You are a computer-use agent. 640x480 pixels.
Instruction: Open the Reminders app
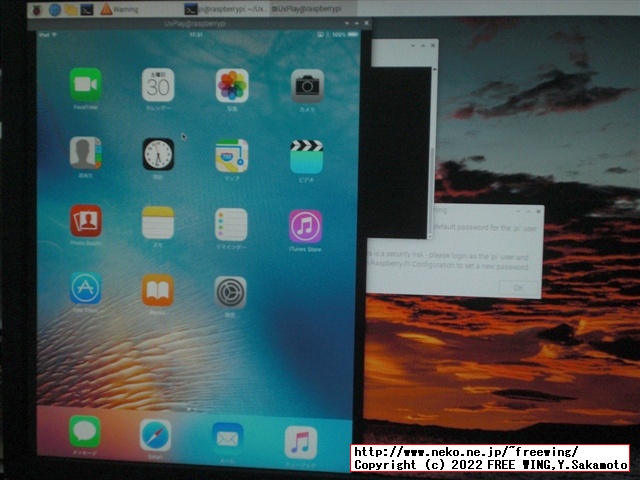(231, 224)
